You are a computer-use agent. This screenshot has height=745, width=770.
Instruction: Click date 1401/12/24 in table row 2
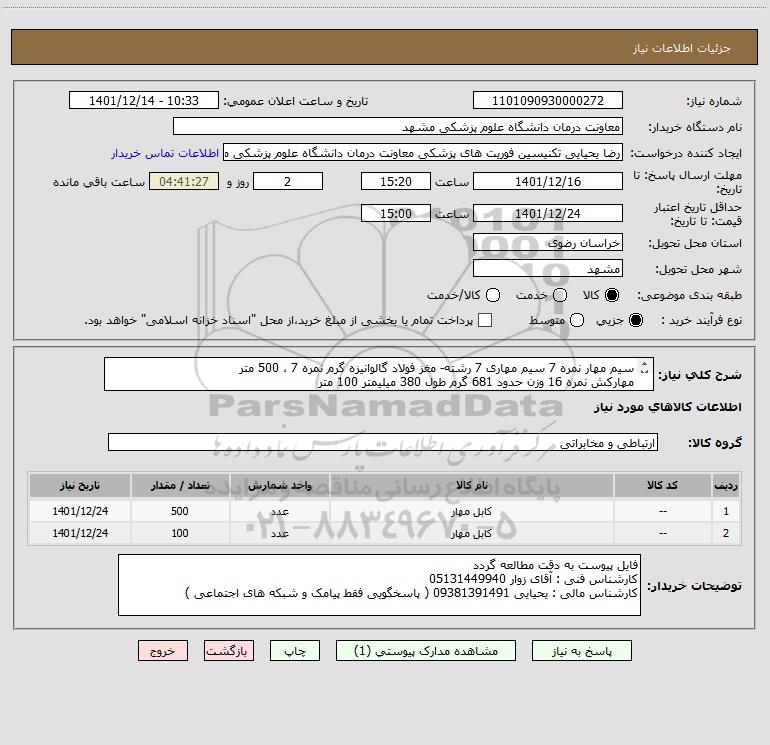[80, 533]
